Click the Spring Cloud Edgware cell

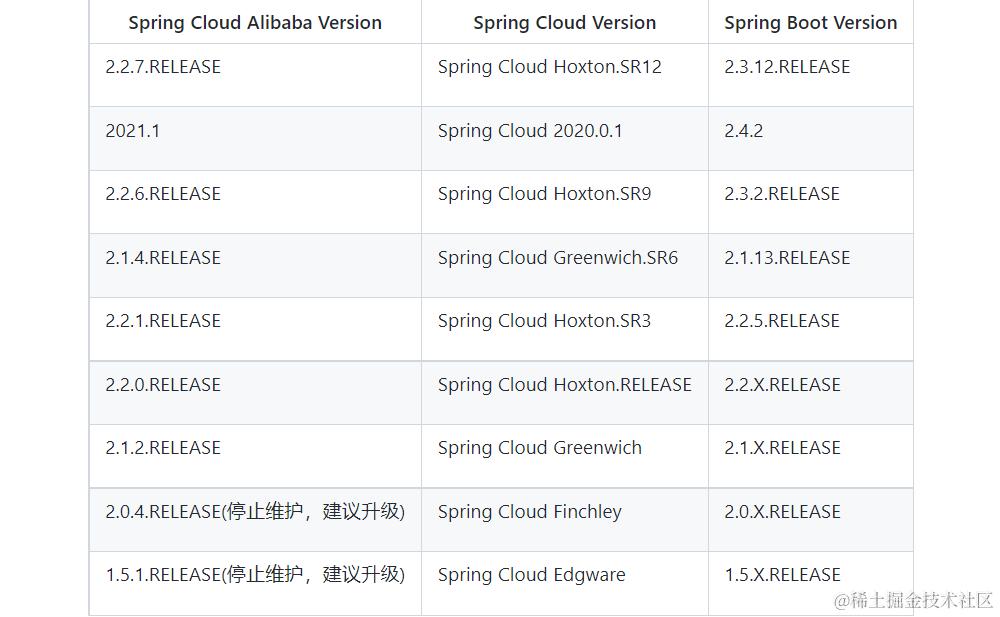(x=531, y=575)
